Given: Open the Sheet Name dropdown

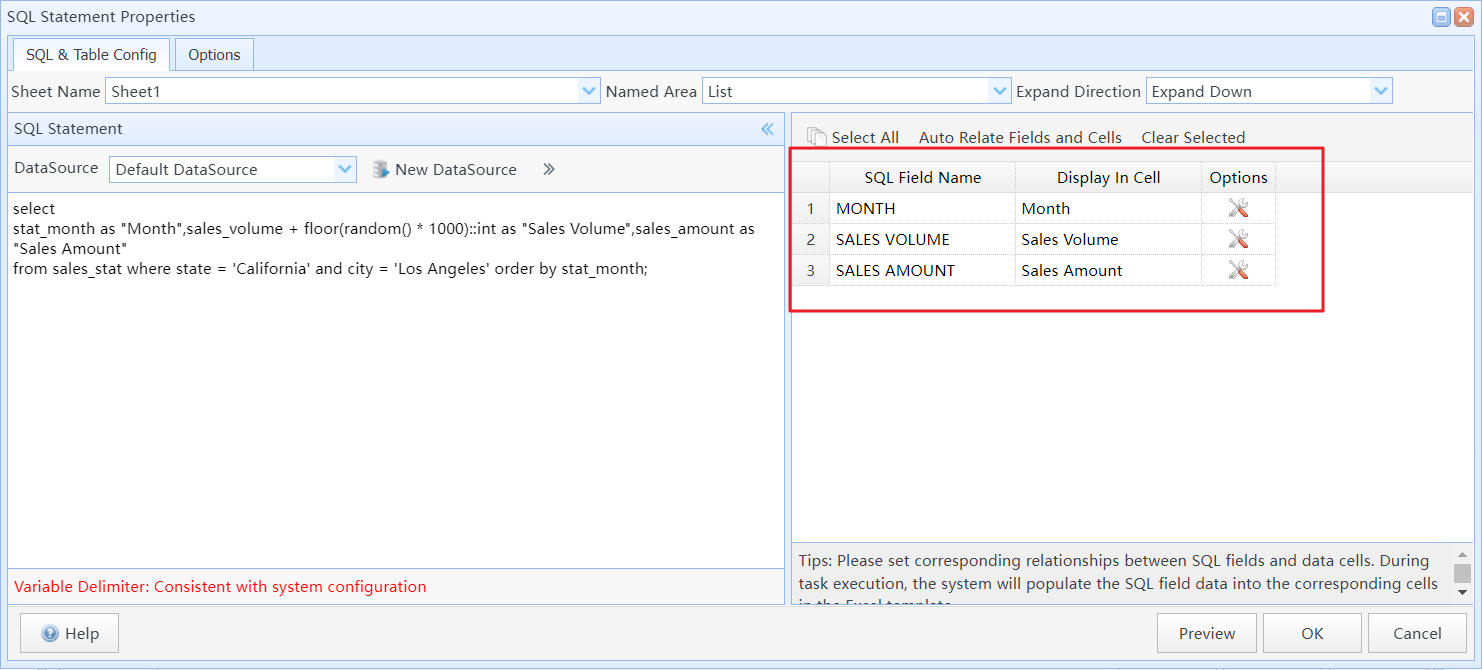Looking at the screenshot, I should click(x=589, y=91).
